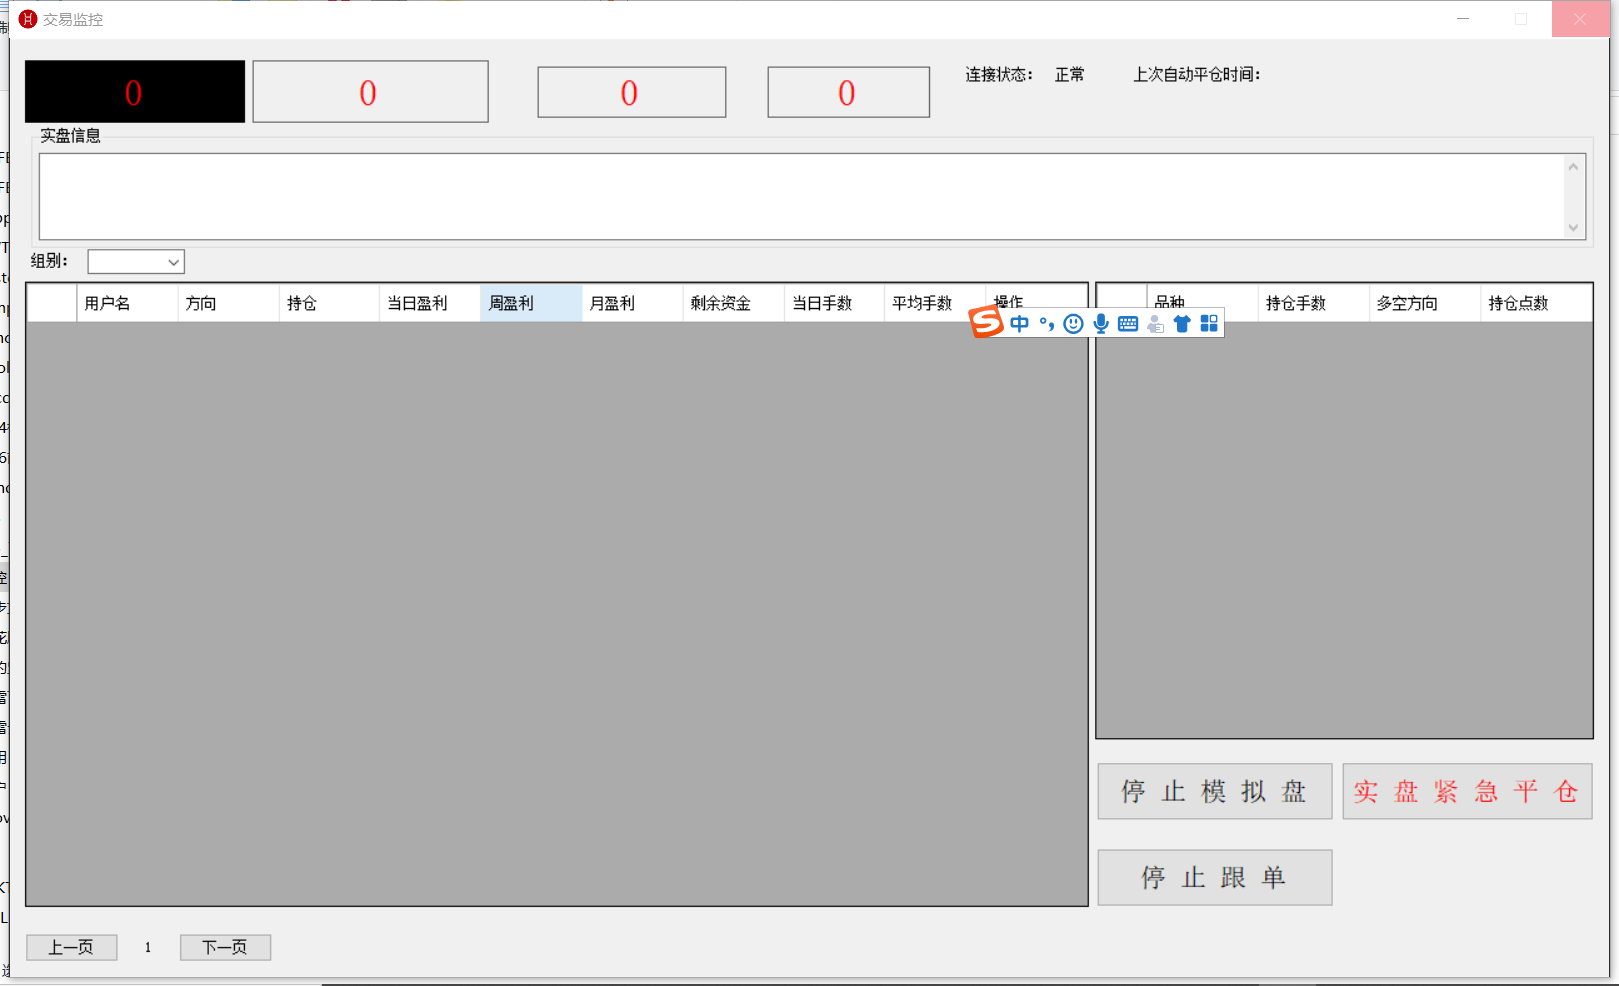1619x986 pixels.
Task: Click the fourth counter box showing 0
Action: click(849, 92)
